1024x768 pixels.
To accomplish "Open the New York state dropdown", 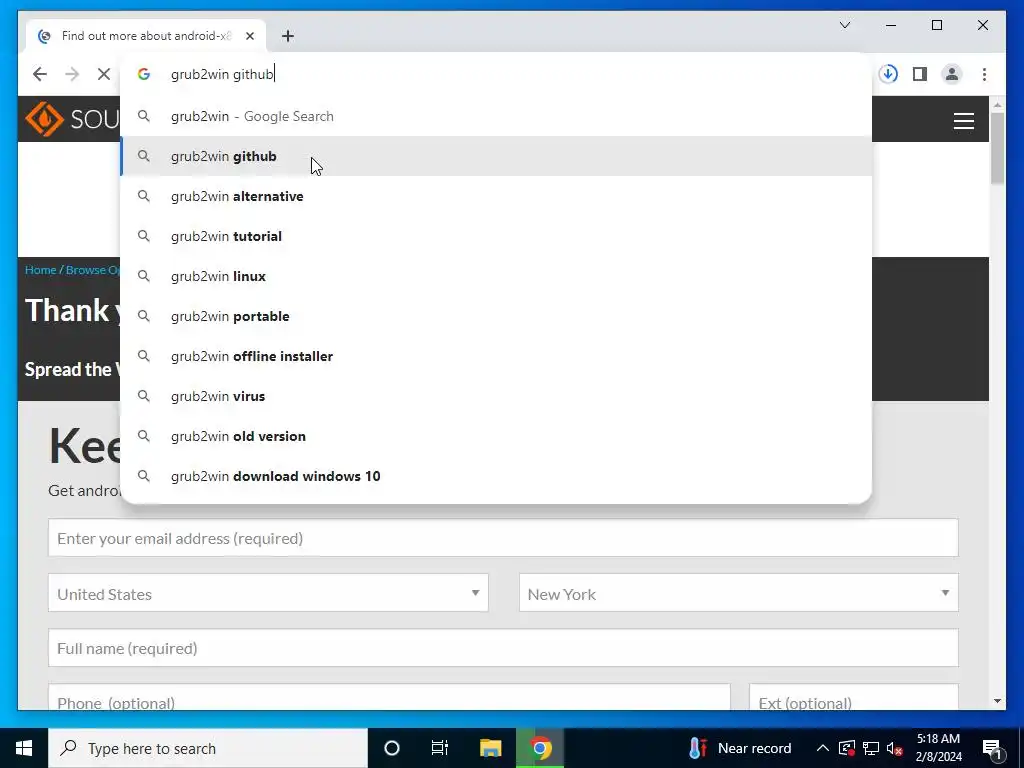I will point(739,593).
